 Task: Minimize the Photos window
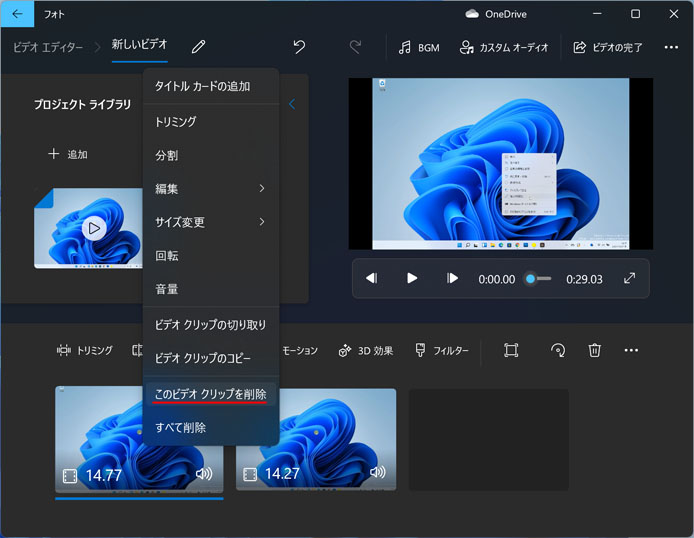click(597, 14)
